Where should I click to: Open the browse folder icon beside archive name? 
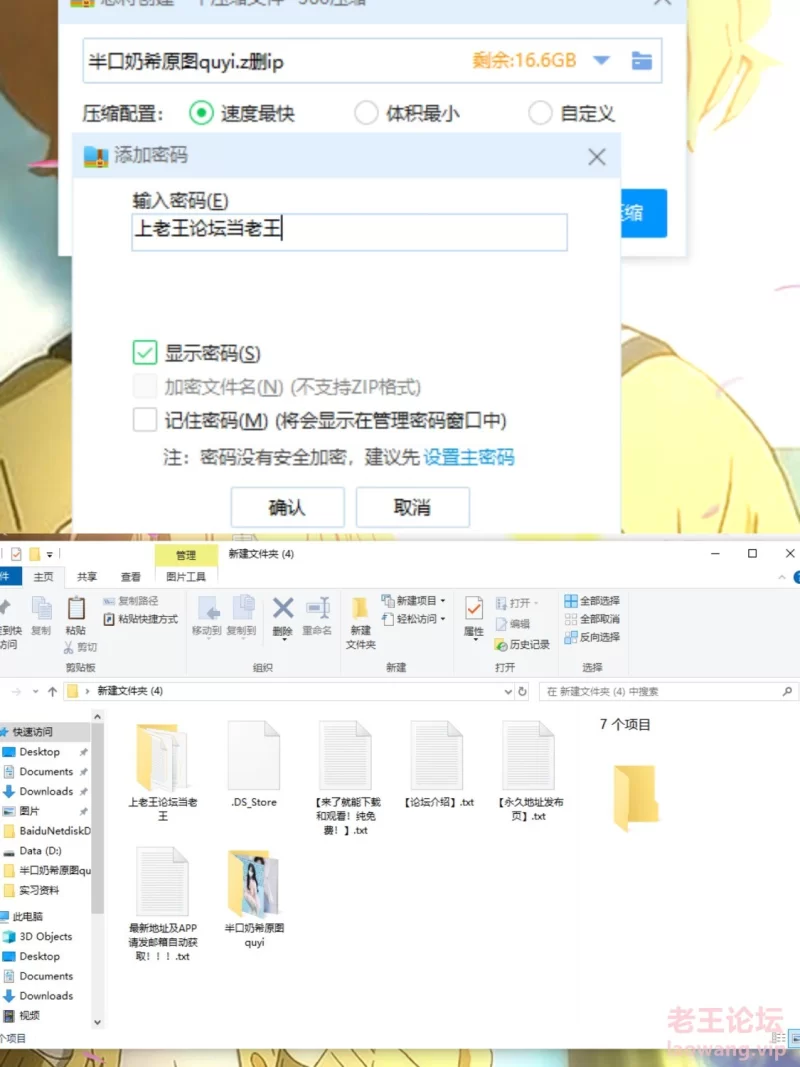pos(641,61)
